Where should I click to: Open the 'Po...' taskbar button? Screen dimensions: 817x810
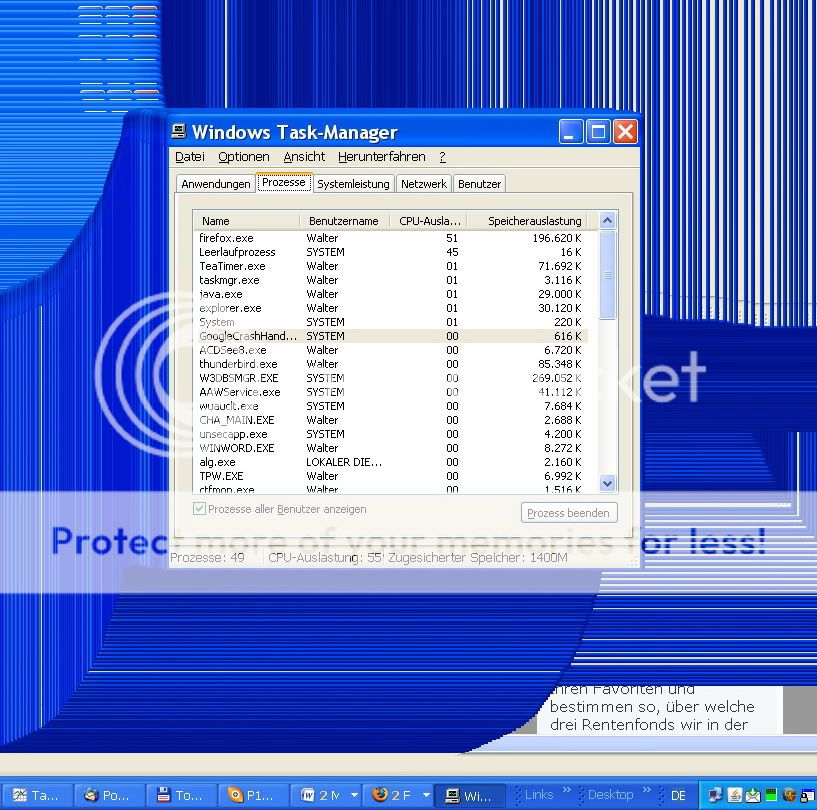point(108,795)
